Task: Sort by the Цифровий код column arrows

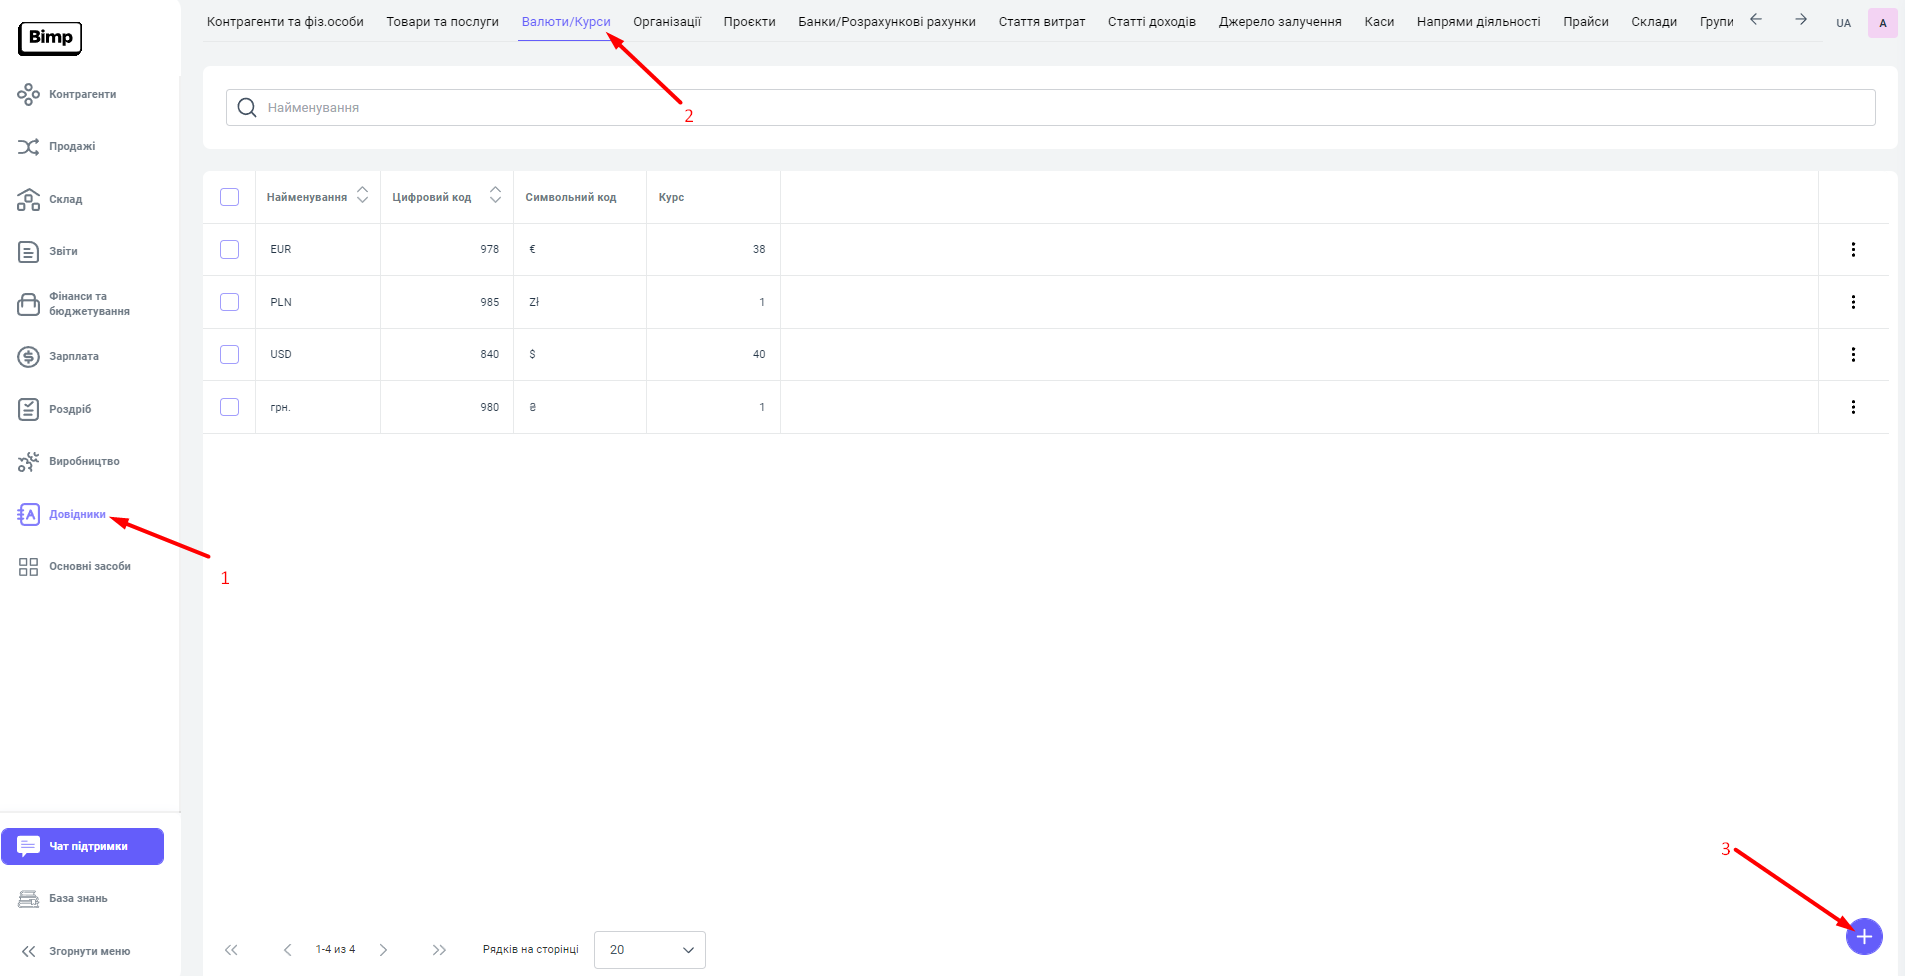Action: click(495, 195)
